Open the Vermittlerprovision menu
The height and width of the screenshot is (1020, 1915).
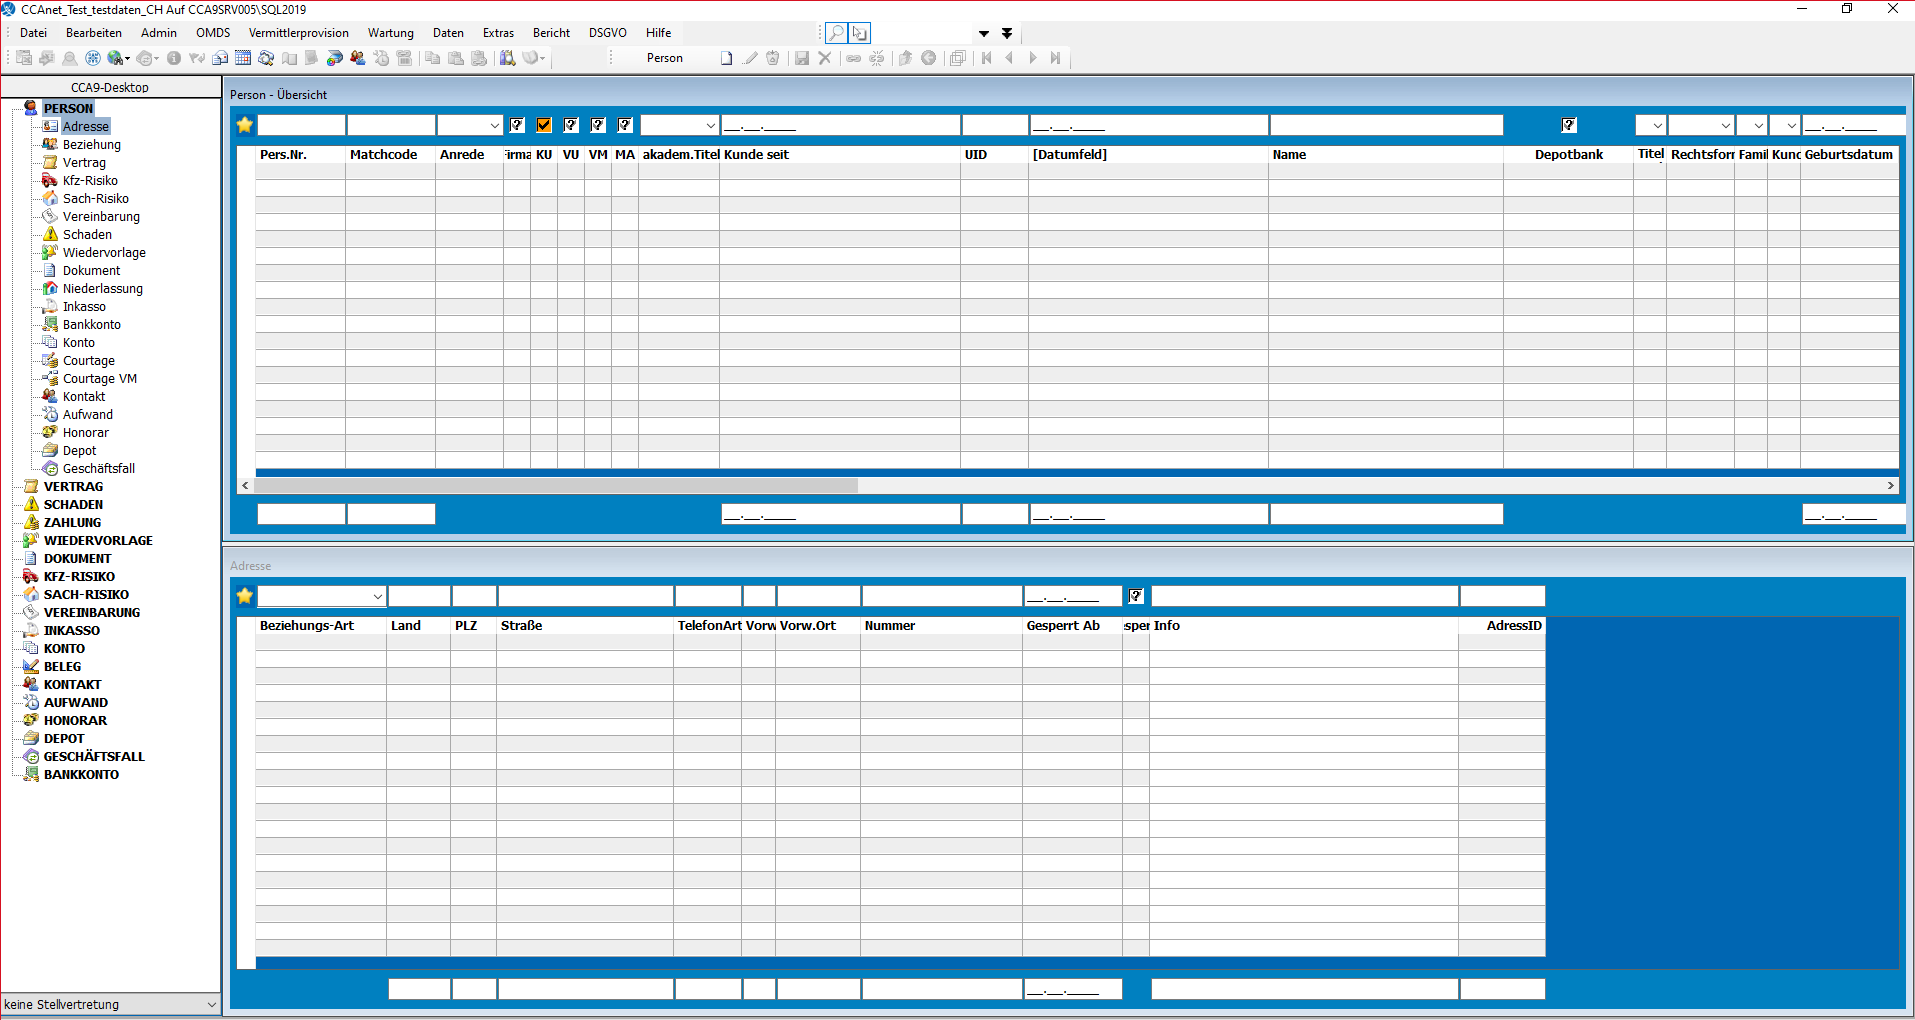pos(298,33)
